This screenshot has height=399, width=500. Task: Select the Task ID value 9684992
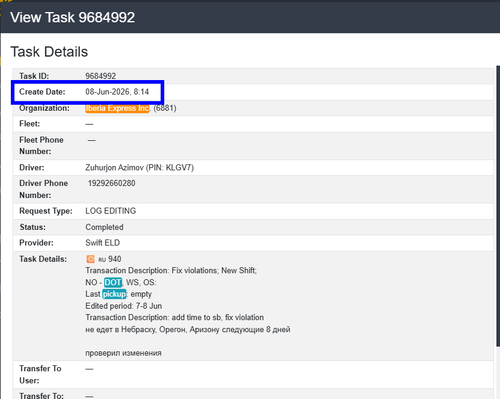[x=101, y=76]
